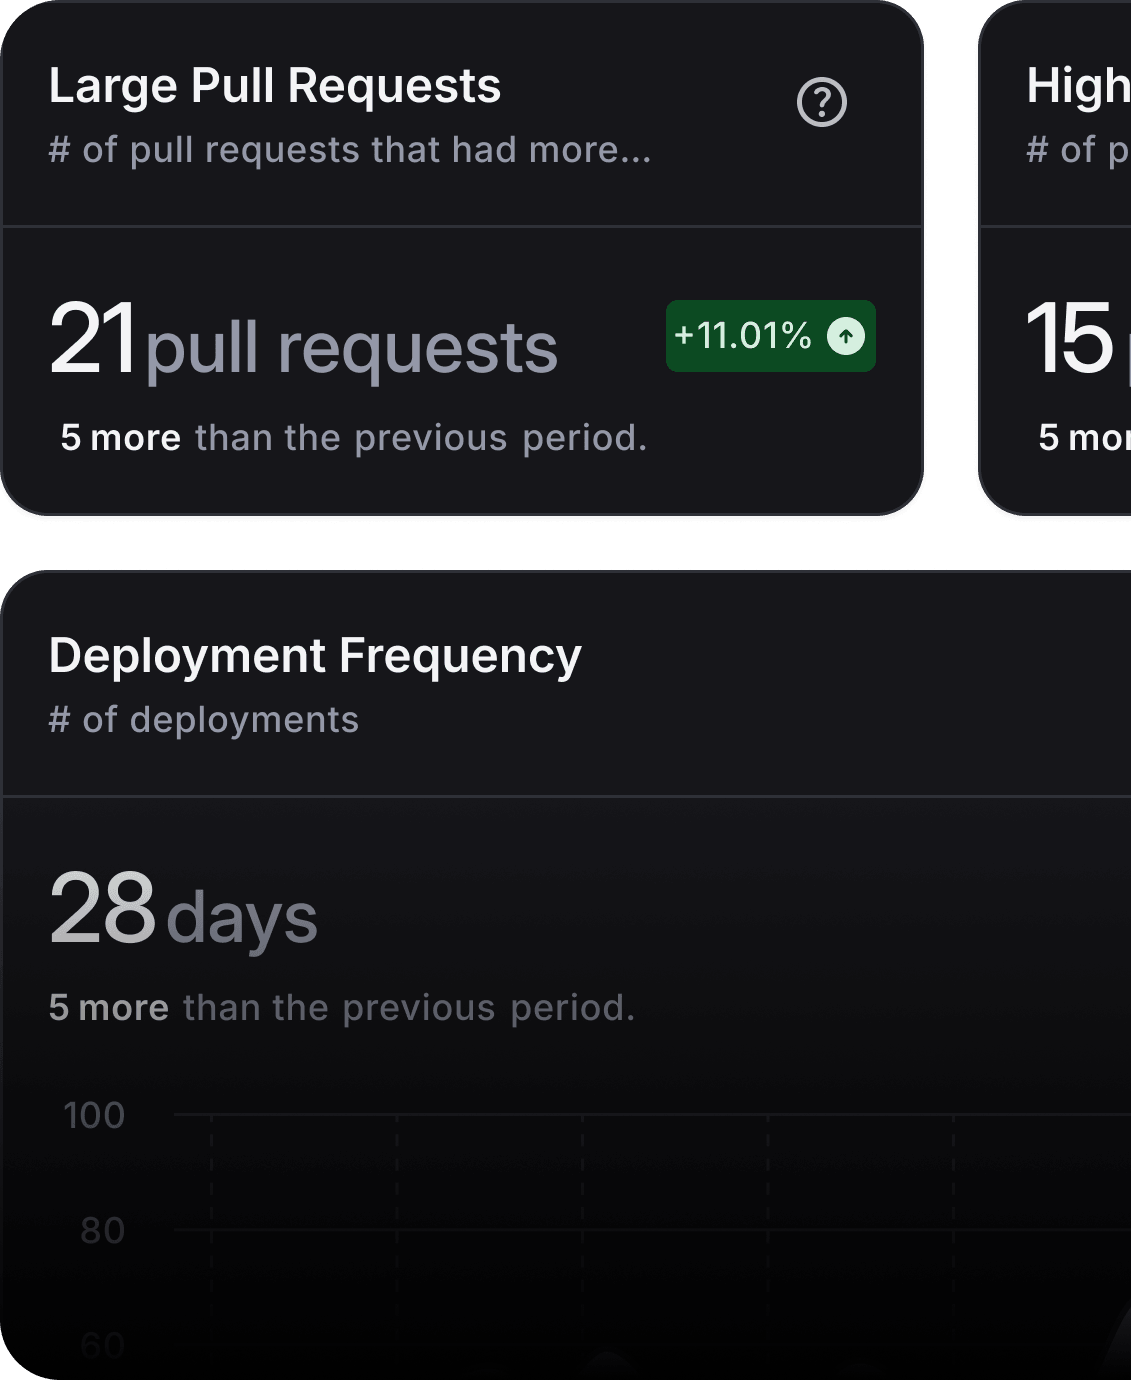Open the Large Pull Requests card header
Viewport: 1131px width, 1380px height.
coord(275,85)
